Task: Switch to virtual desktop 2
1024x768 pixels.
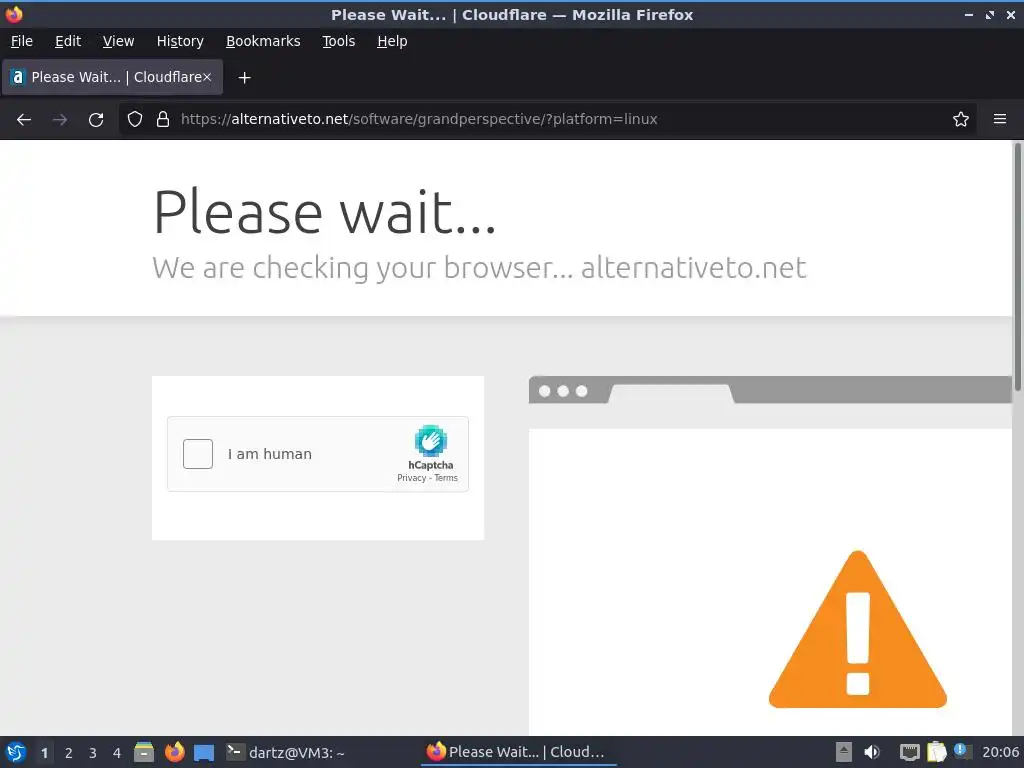Action: tap(69, 753)
